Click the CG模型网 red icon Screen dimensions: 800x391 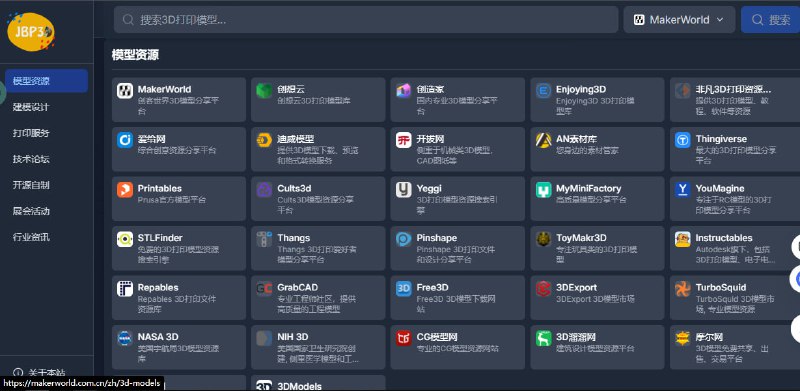404,338
